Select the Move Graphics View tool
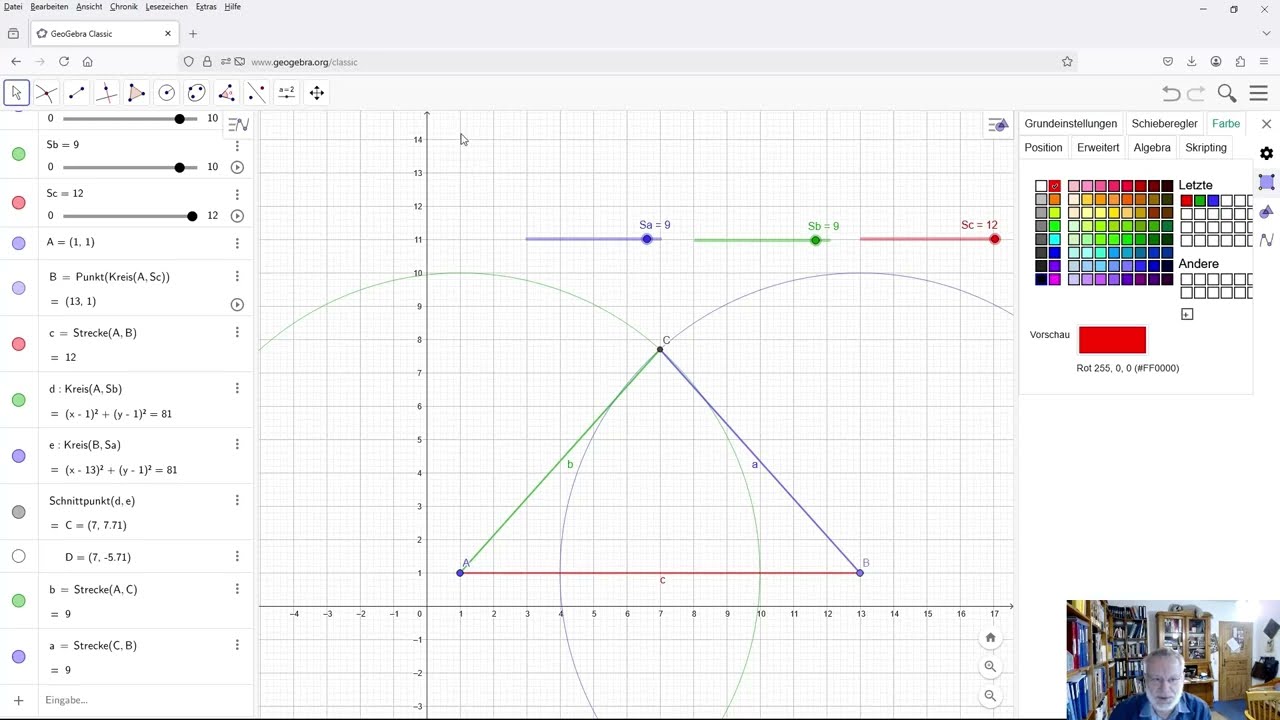1280x720 pixels. coord(316,93)
